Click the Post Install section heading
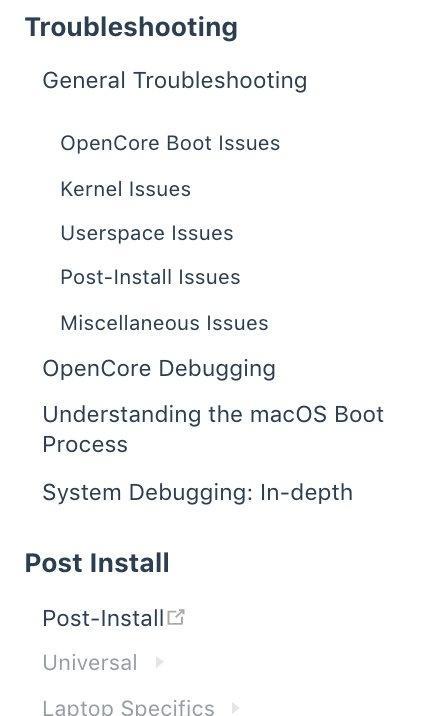Screen dimensions: 448x716 (x=97, y=563)
